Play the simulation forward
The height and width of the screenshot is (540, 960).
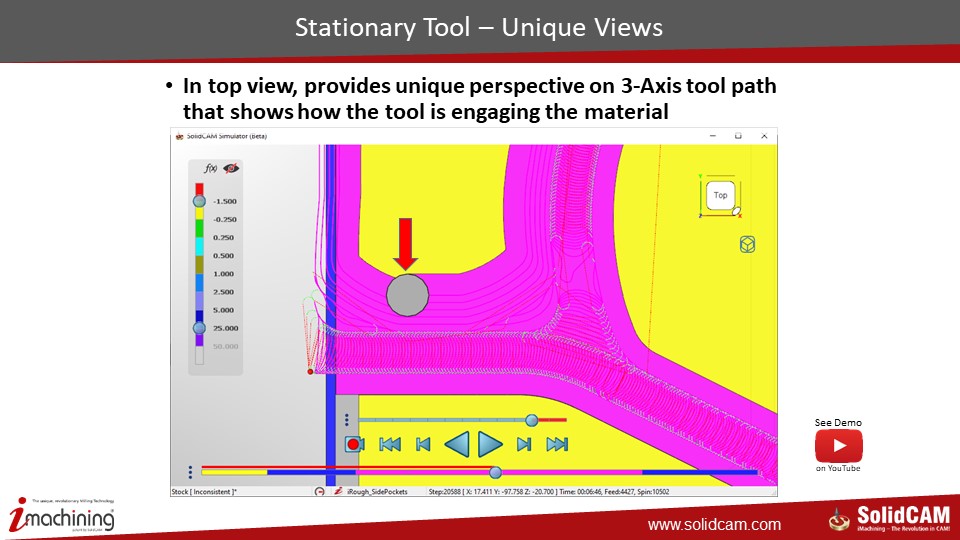[490, 444]
